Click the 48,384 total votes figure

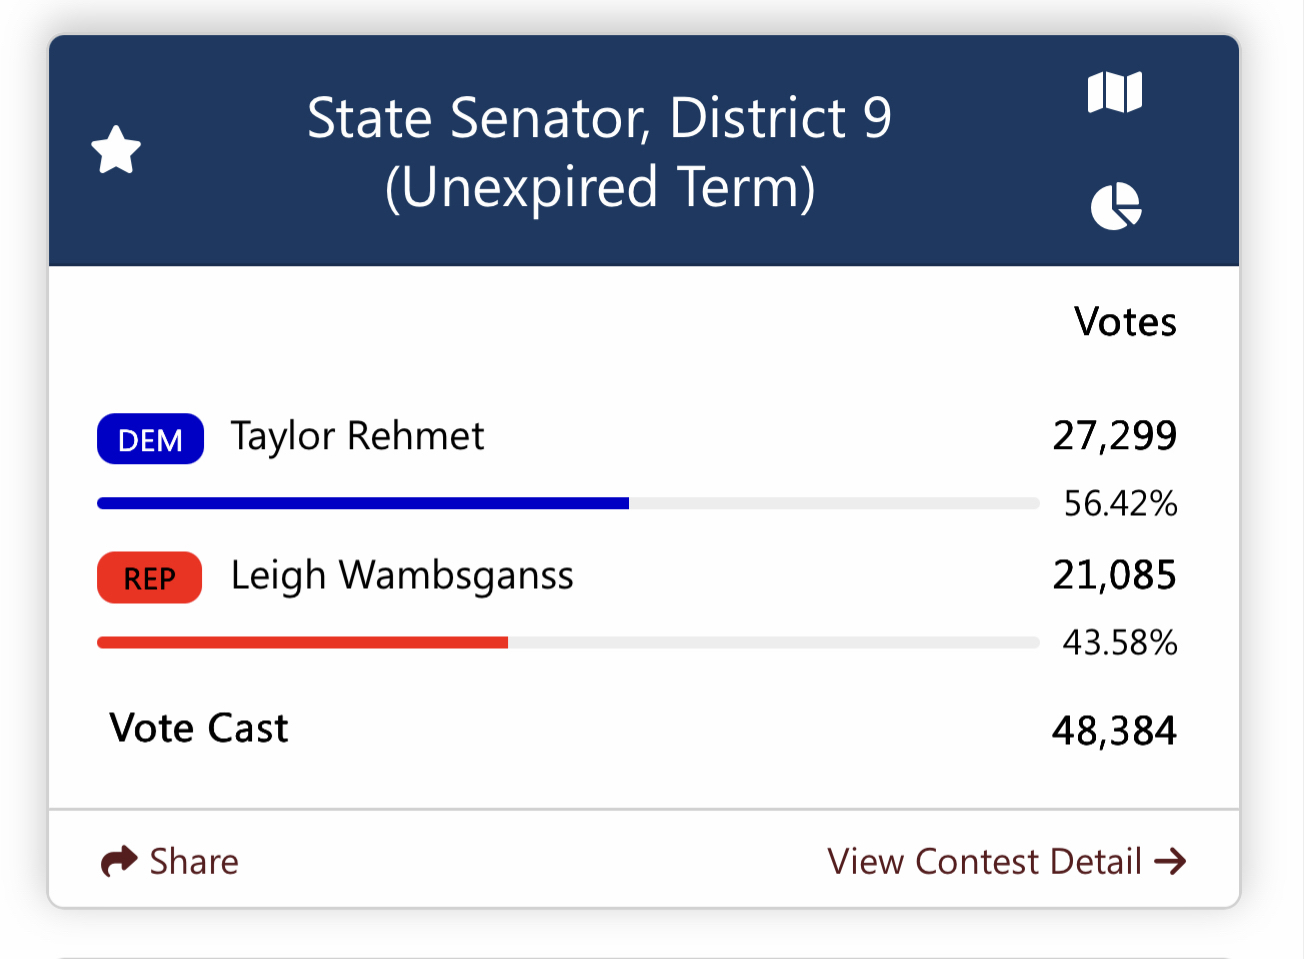click(x=1114, y=731)
